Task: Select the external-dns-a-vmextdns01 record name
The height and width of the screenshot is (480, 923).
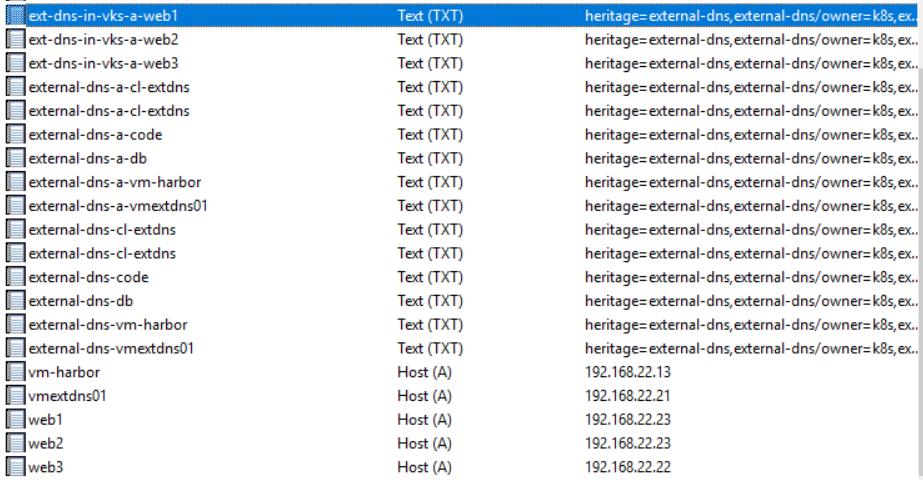Action: tap(117, 206)
